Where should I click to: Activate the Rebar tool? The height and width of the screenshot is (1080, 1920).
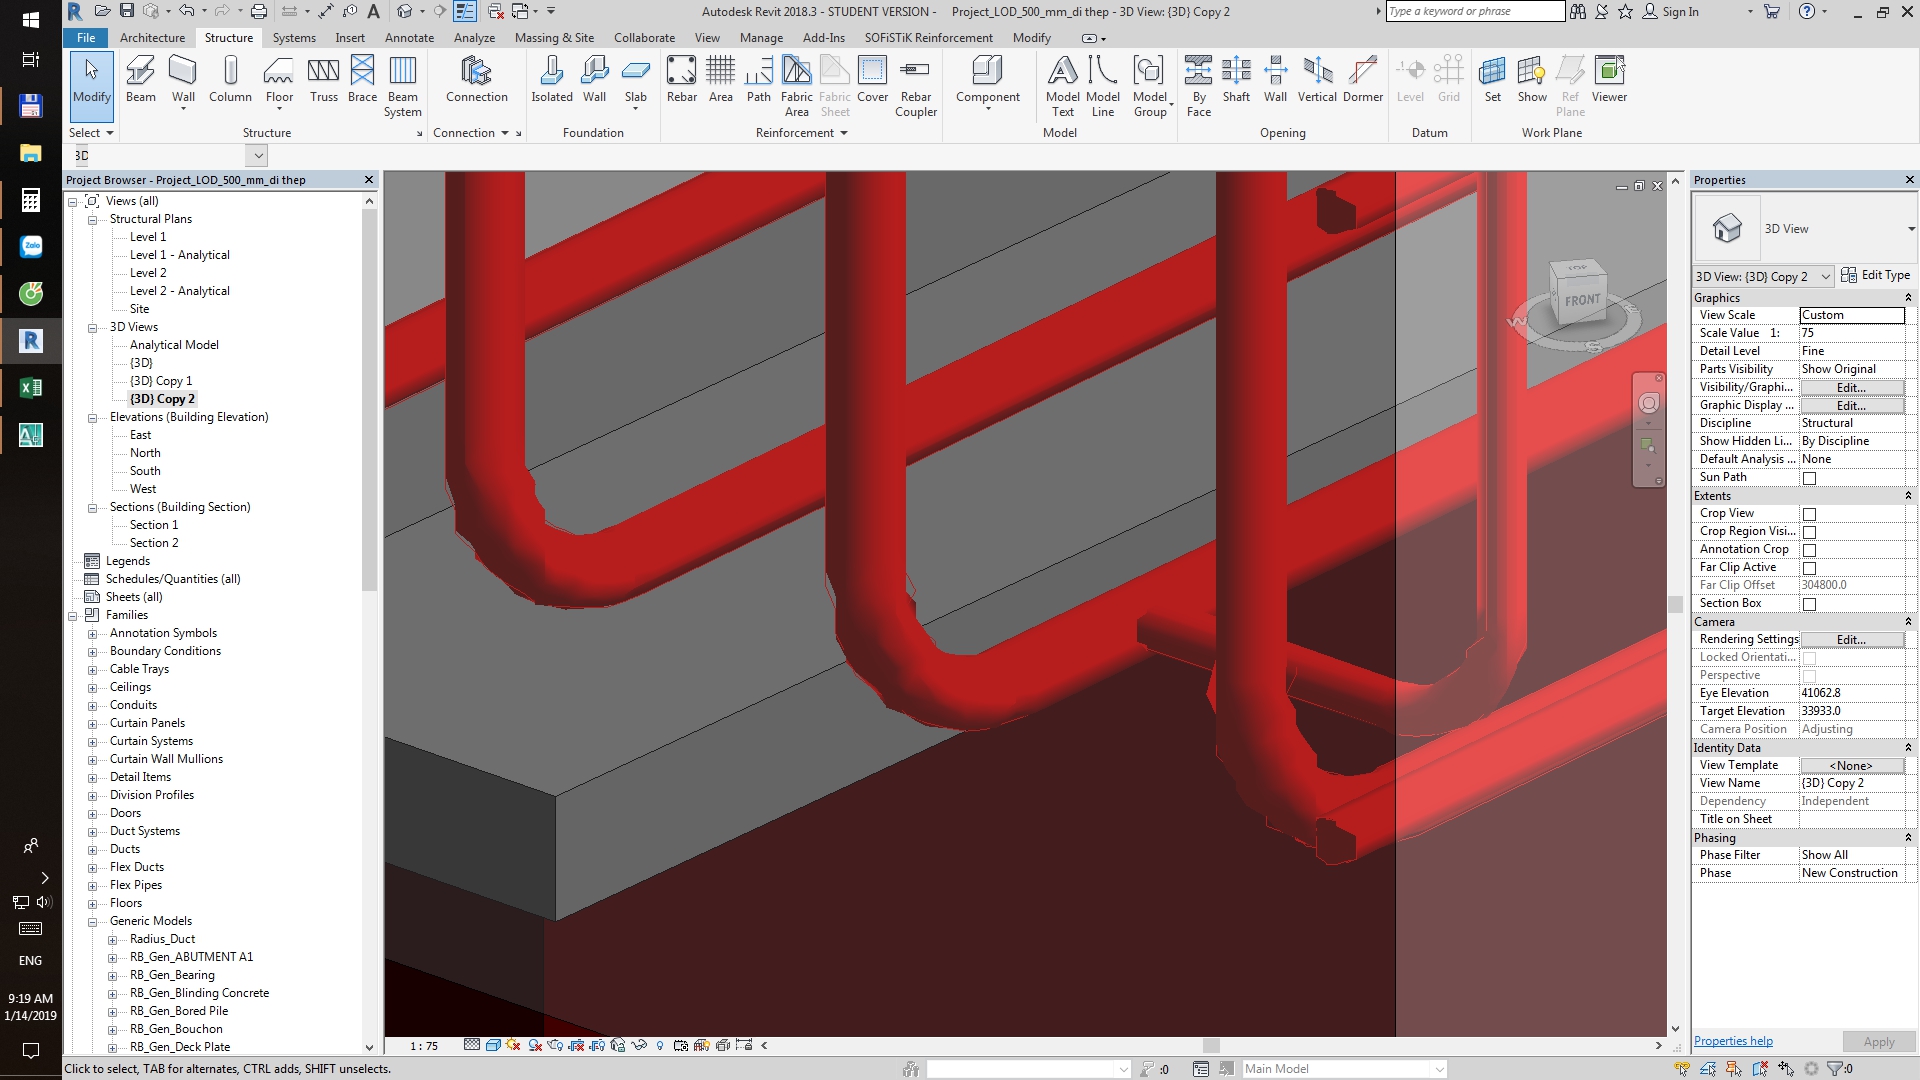pyautogui.click(x=682, y=80)
